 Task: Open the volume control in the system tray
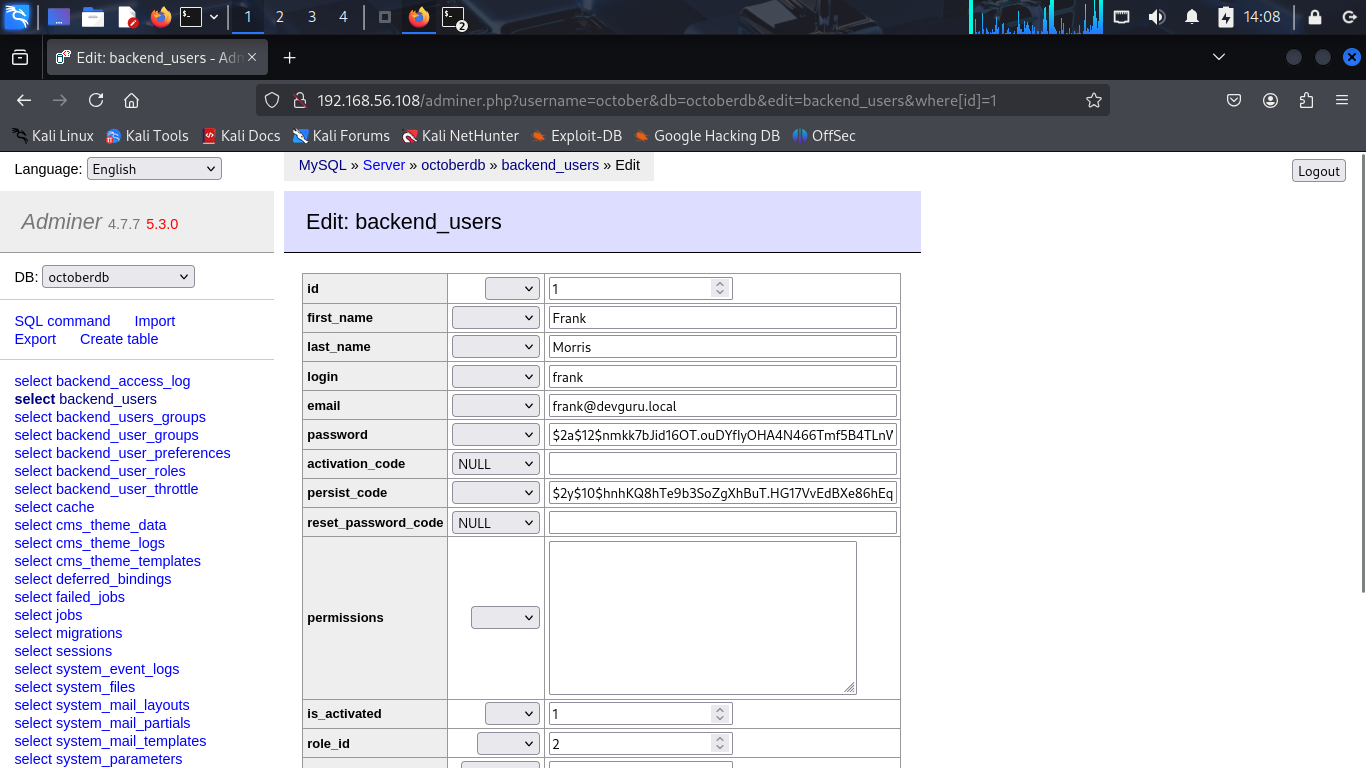coord(1156,17)
